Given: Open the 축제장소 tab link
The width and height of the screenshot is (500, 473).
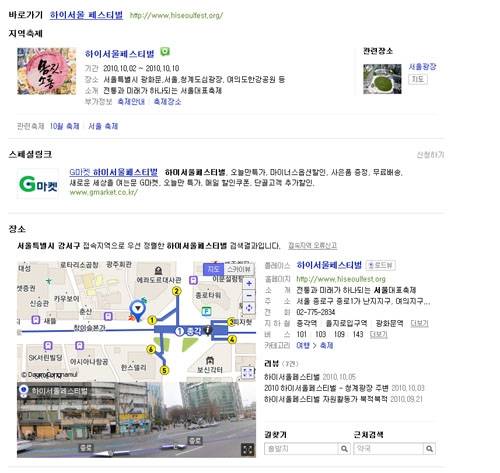Looking at the screenshot, I should click(167, 102).
